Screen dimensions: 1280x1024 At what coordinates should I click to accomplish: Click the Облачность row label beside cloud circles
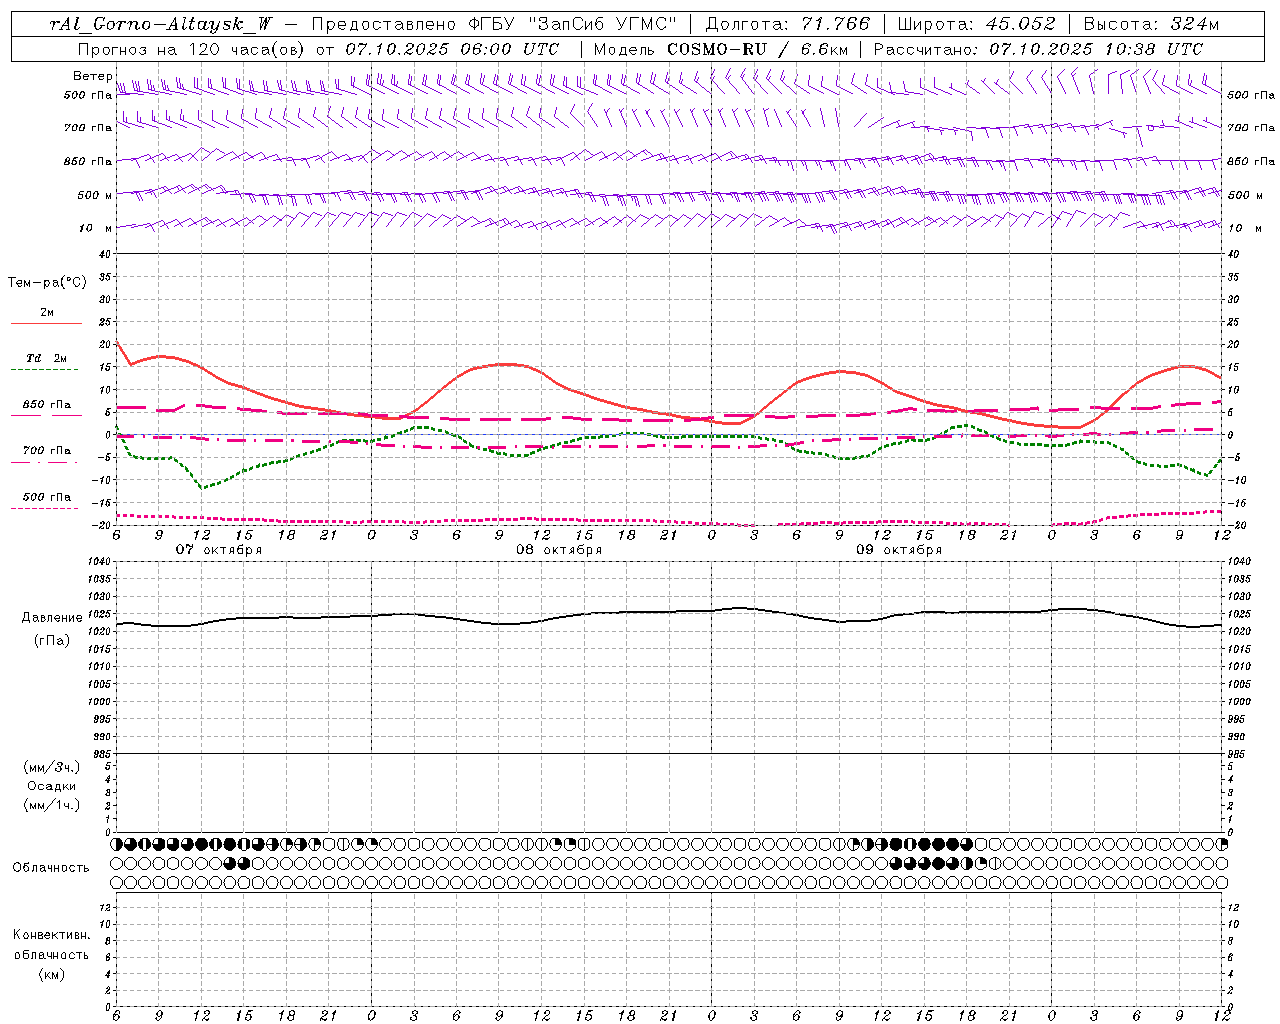[51, 868]
